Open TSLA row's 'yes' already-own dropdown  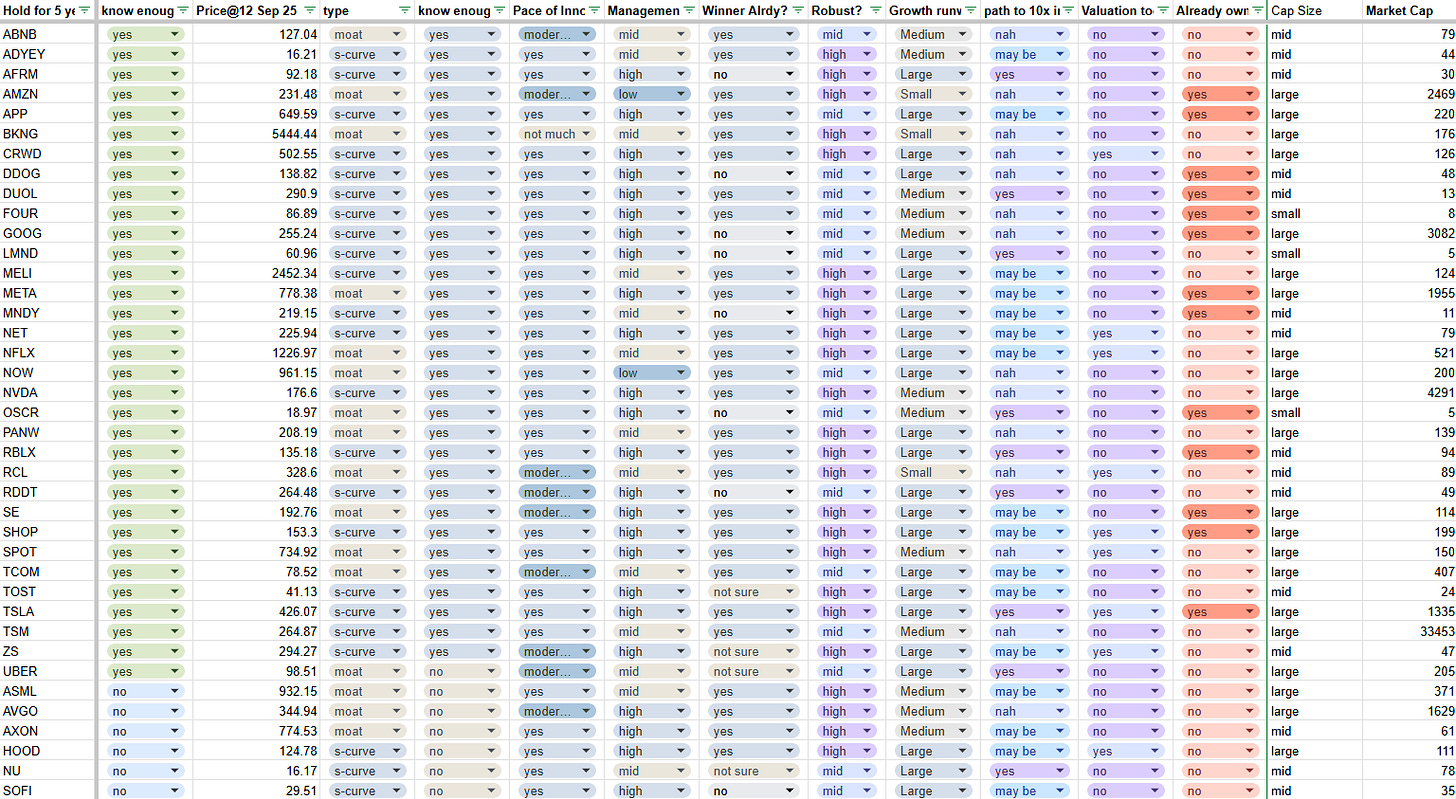1220,612
